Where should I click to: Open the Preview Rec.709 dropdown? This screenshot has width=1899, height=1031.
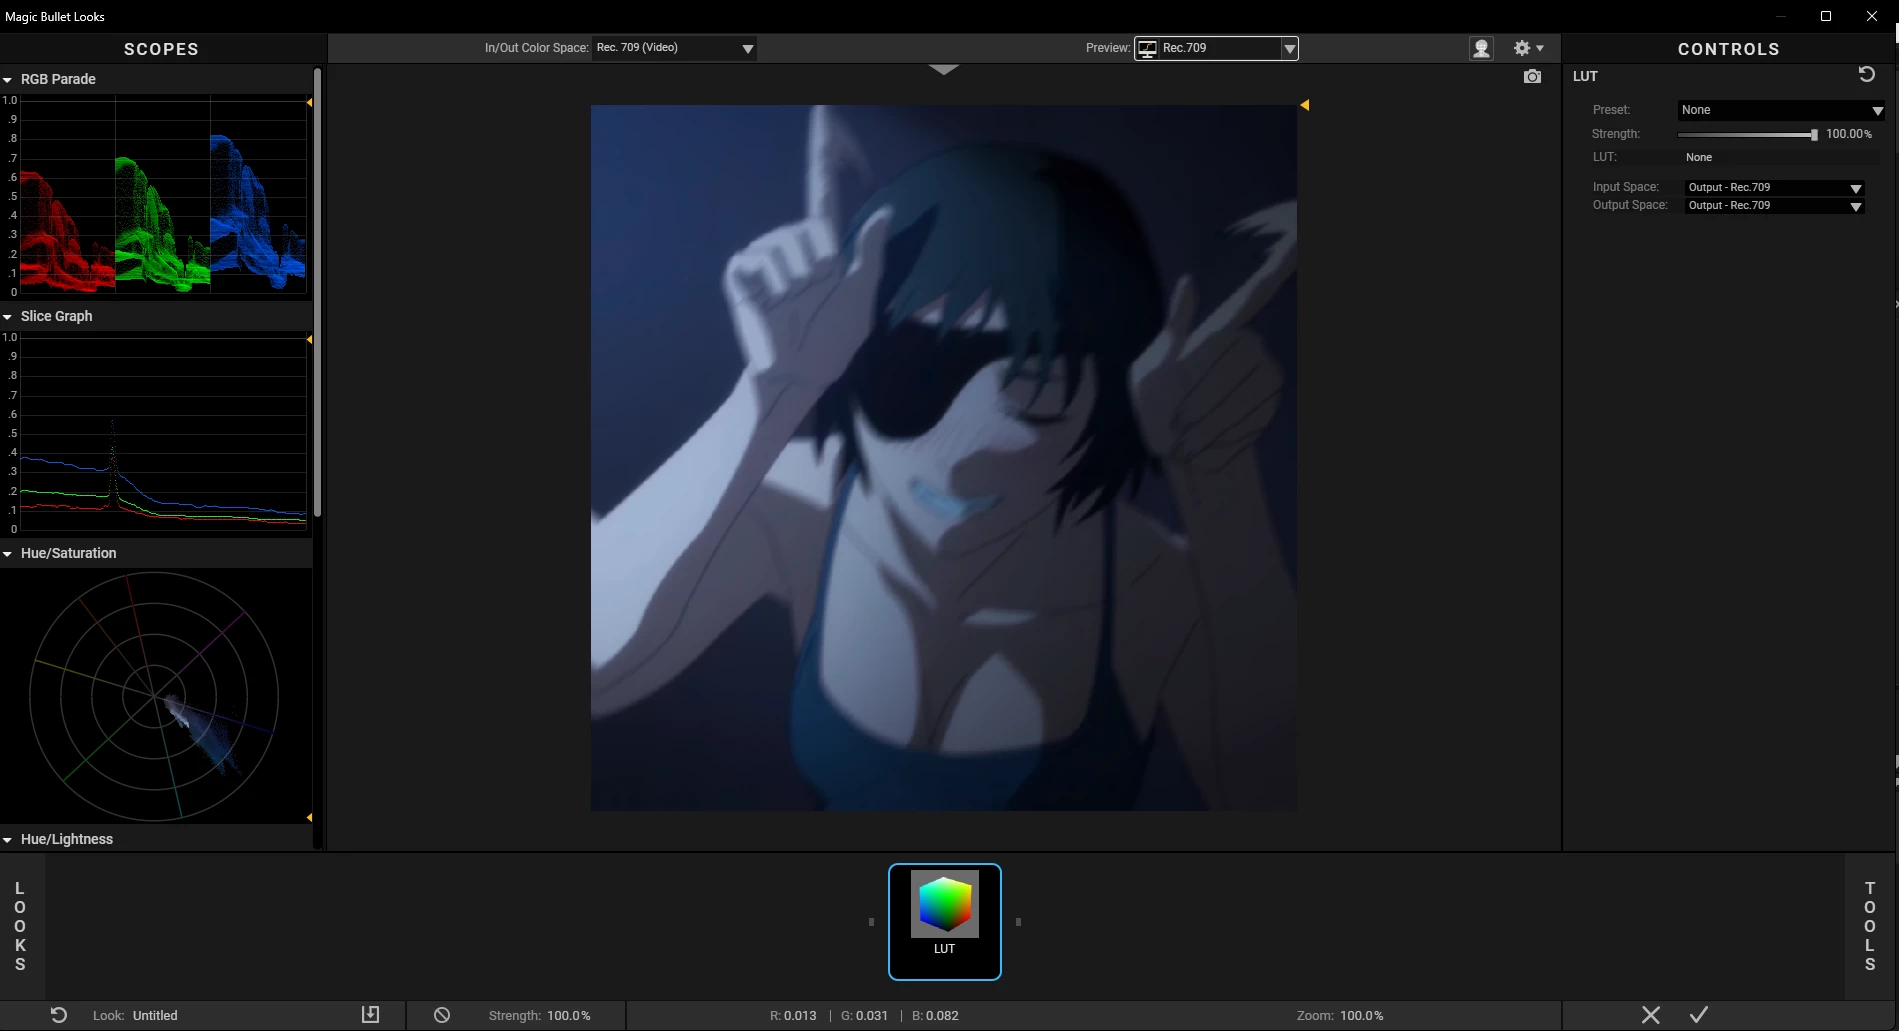[x=1216, y=48]
